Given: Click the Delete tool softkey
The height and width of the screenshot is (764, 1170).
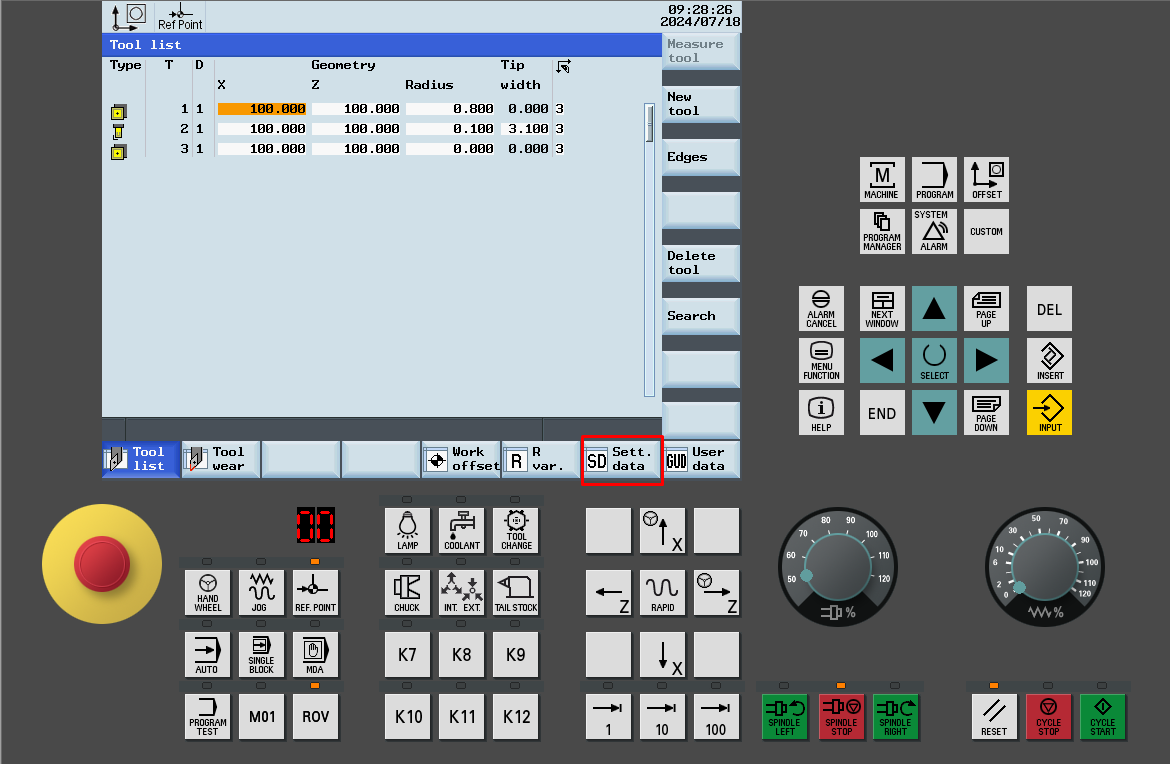Looking at the screenshot, I should (700, 263).
